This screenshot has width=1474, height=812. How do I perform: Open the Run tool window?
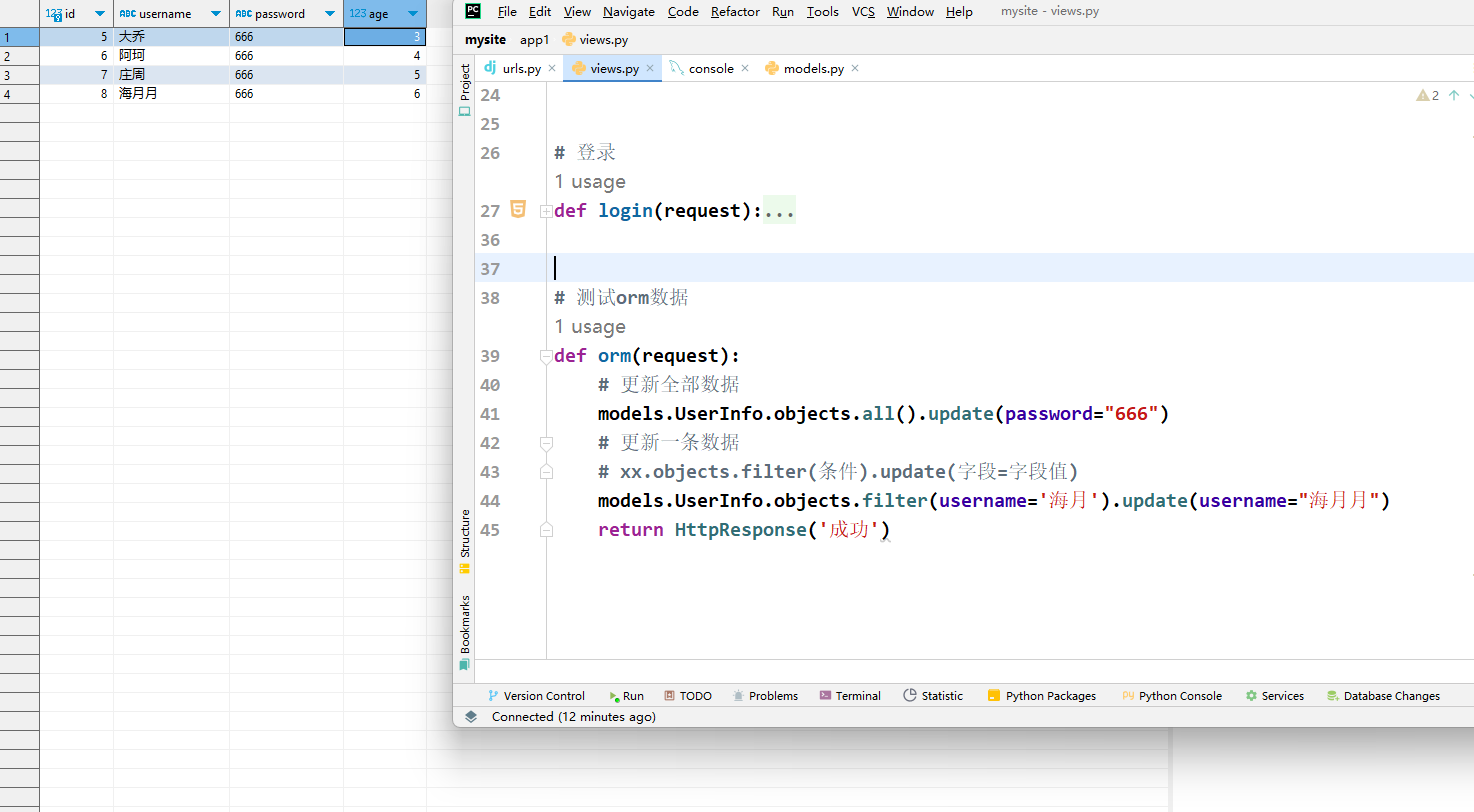[626, 696]
